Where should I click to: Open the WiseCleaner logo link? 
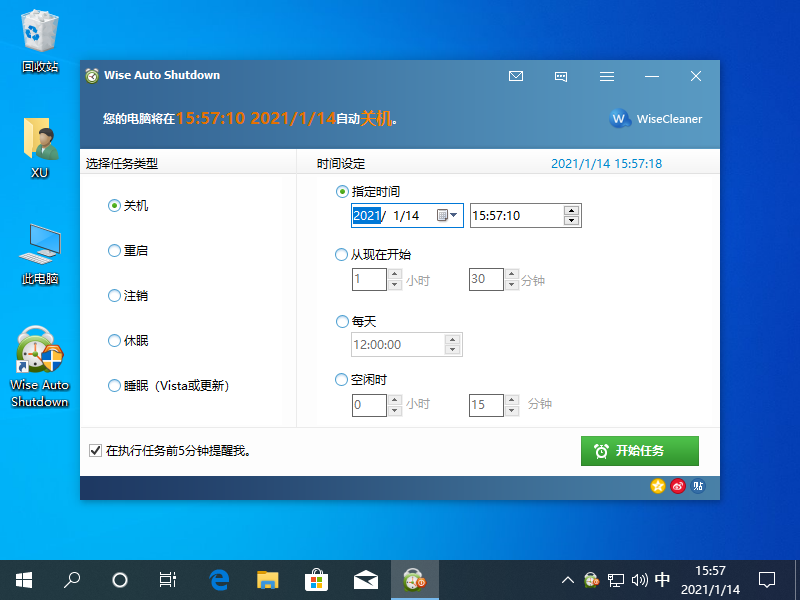click(x=656, y=119)
